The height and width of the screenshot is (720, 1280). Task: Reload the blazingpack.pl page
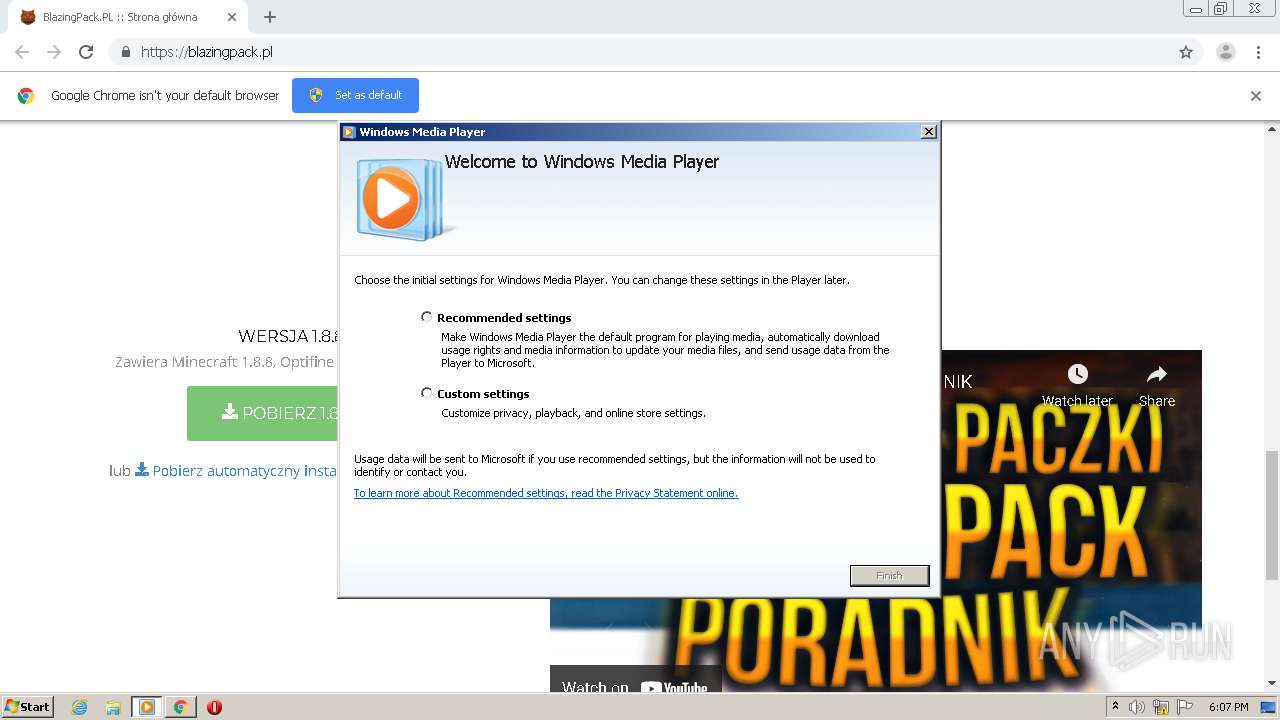click(86, 52)
